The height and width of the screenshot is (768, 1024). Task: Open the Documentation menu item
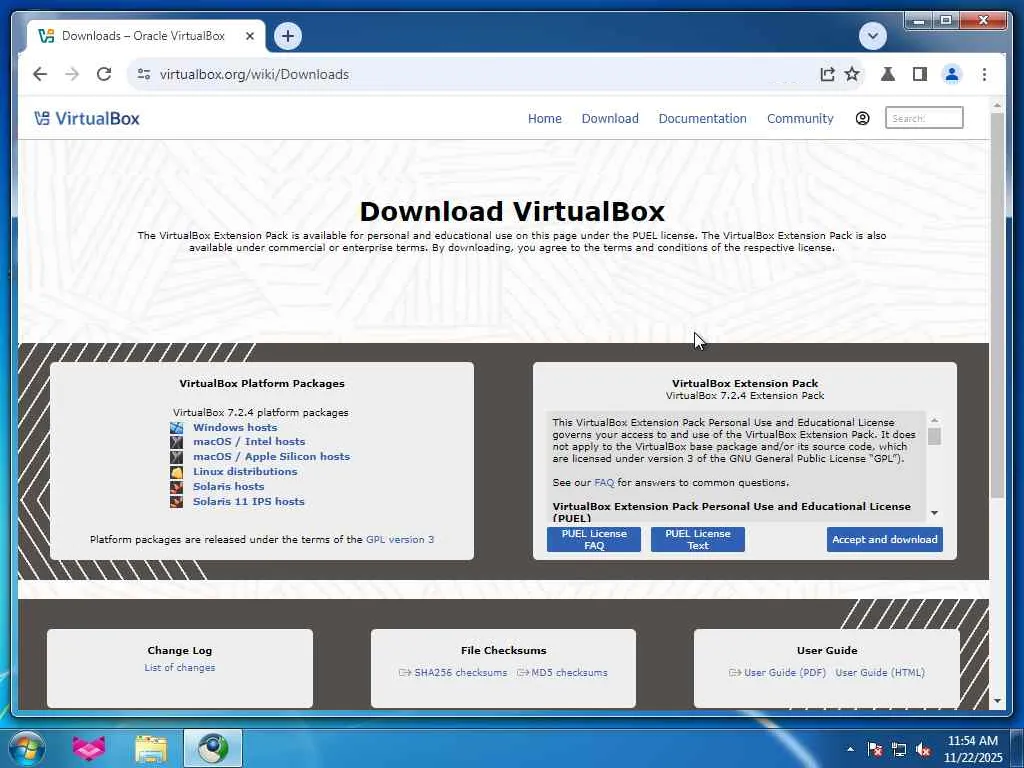click(x=702, y=118)
